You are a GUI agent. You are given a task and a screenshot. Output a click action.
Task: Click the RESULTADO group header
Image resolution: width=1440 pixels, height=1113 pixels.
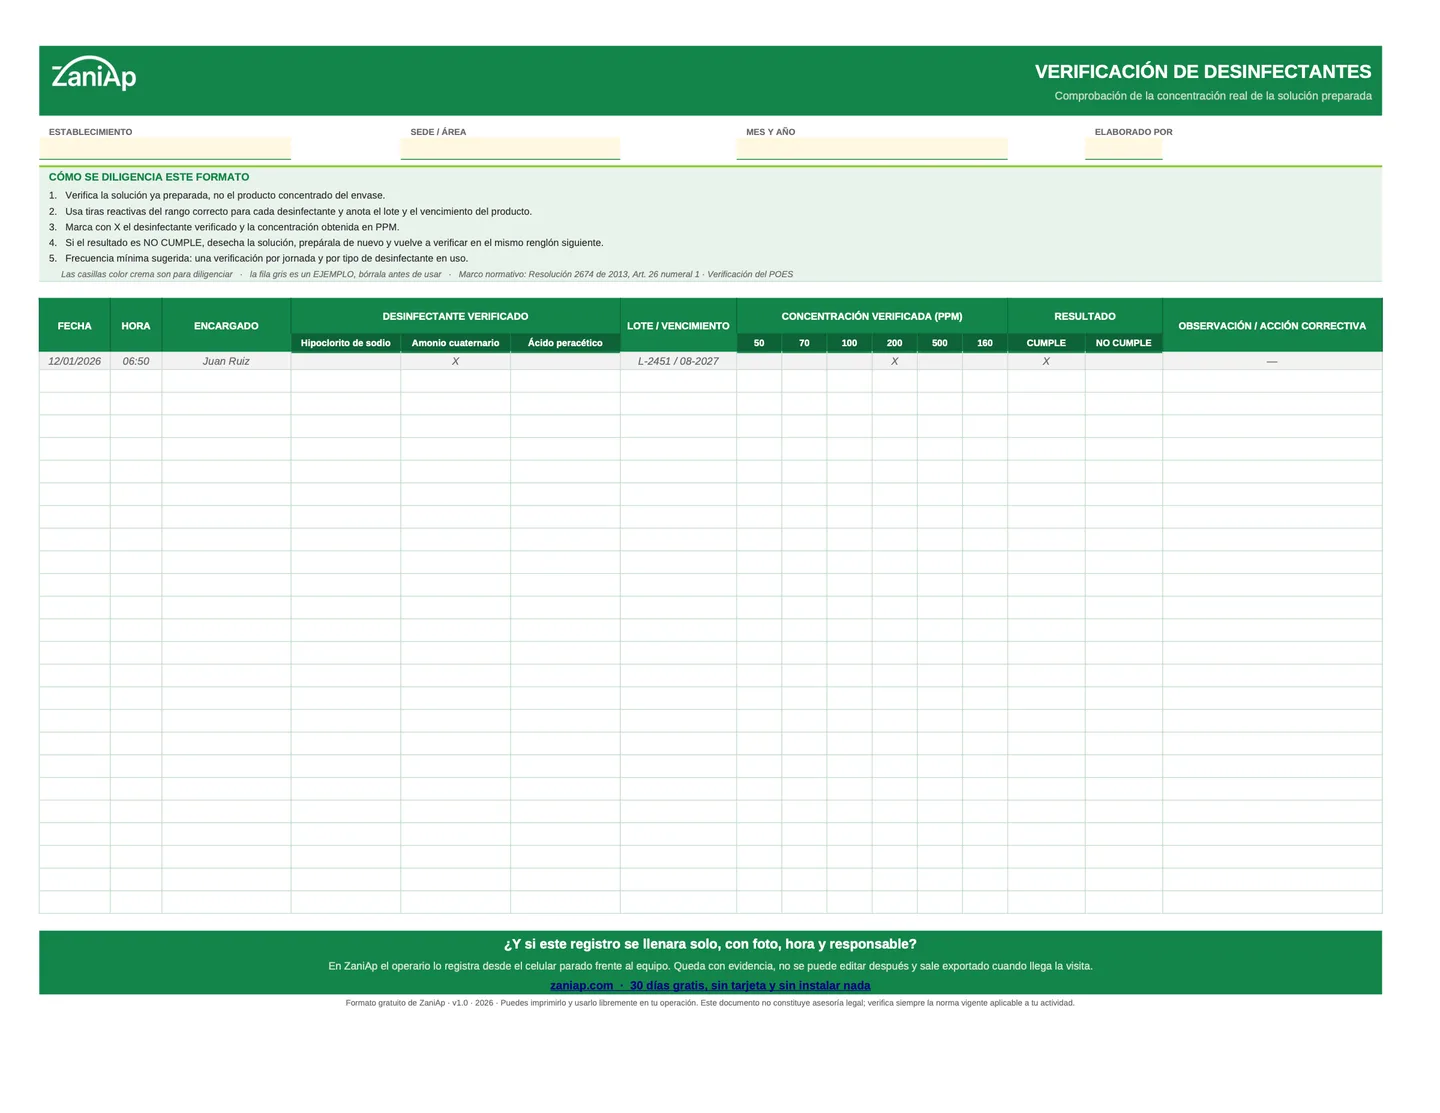(1085, 316)
